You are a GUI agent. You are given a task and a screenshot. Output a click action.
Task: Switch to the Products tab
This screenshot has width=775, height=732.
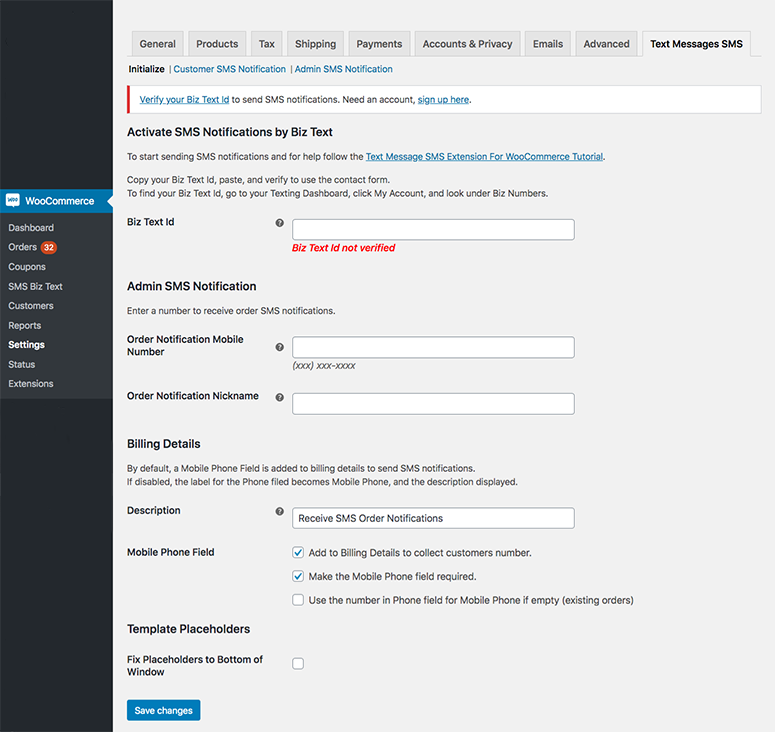point(217,44)
